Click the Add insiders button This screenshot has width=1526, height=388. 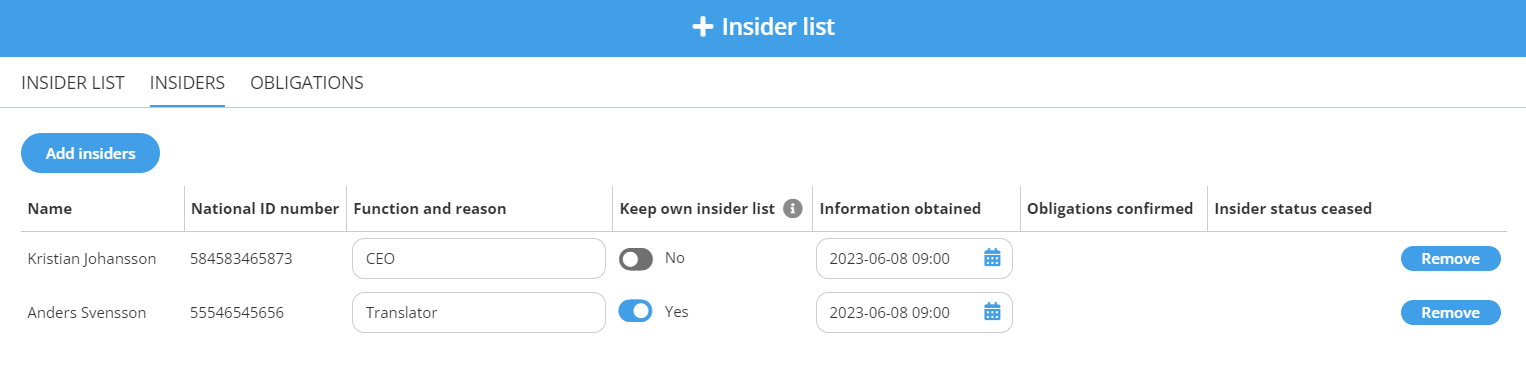coord(91,153)
